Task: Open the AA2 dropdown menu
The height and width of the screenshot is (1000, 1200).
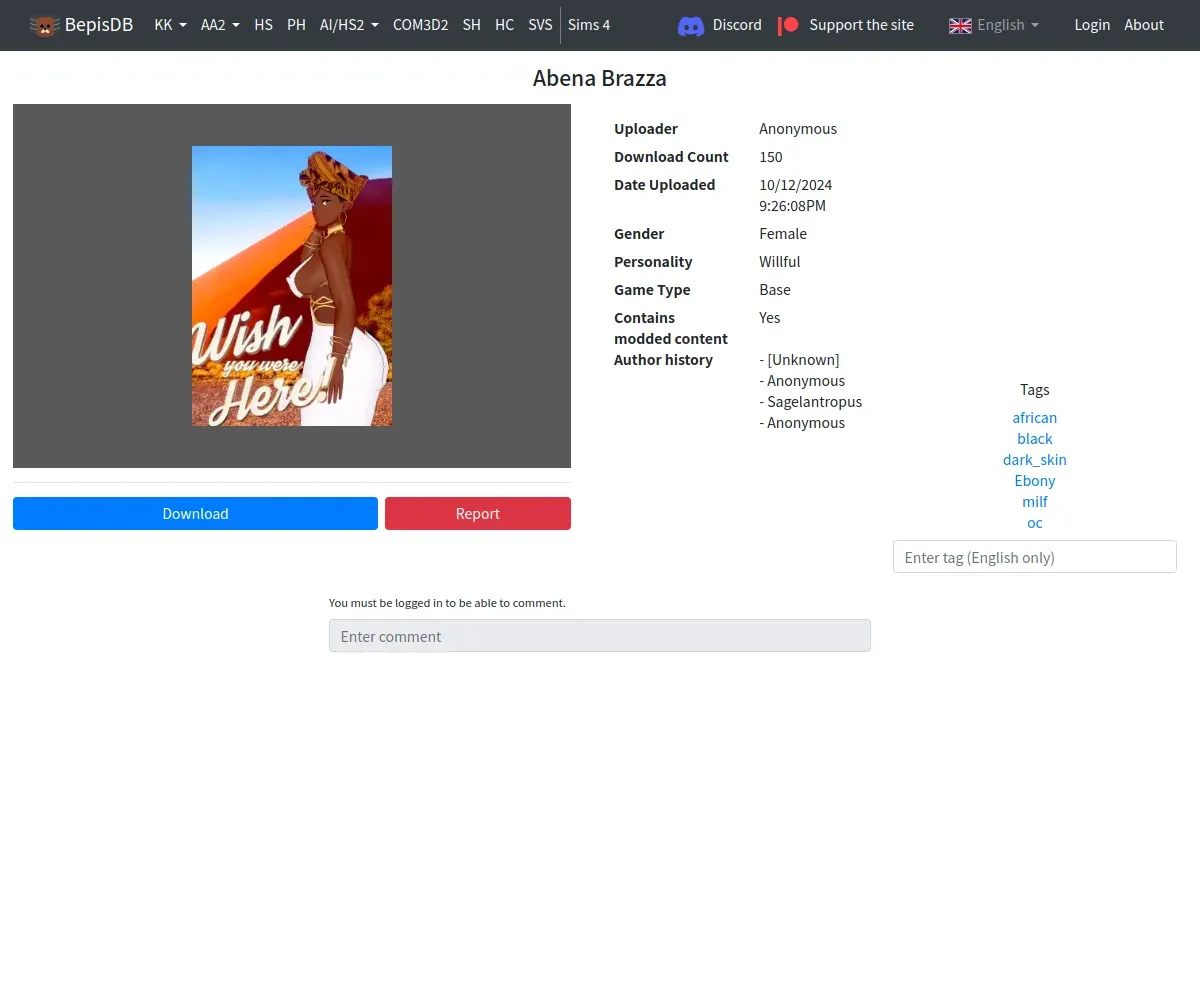Action: [x=220, y=25]
